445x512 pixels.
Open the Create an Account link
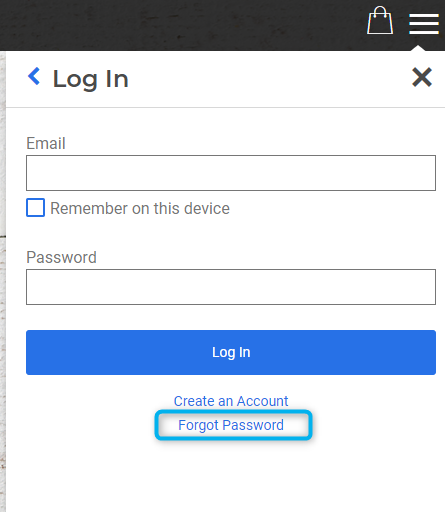click(x=231, y=401)
